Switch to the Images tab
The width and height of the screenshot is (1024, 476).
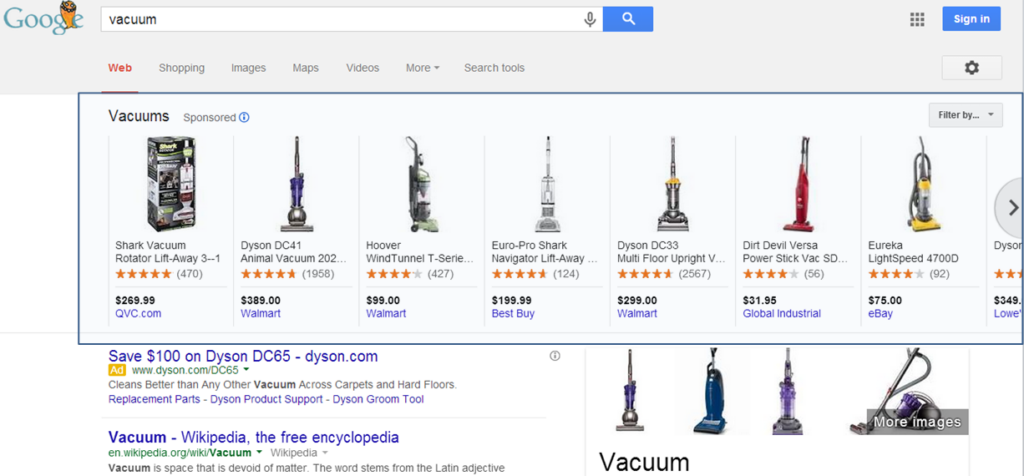pyautogui.click(x=248, y=68)
